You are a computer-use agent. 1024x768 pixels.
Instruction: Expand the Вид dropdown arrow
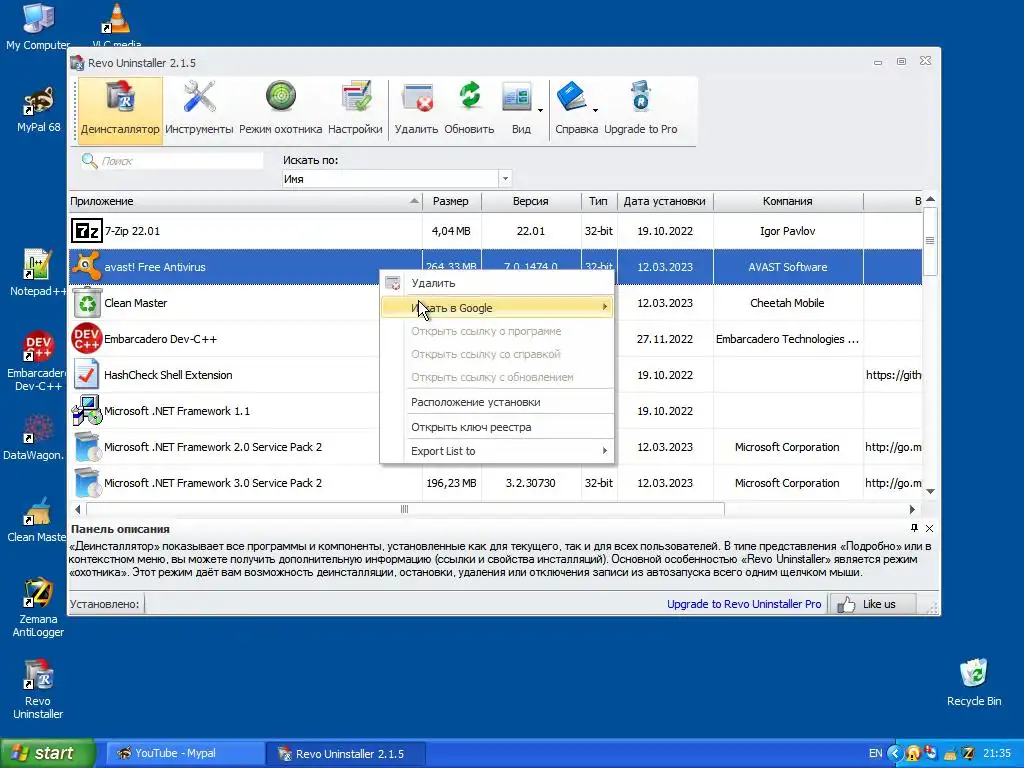coord(540,110)
